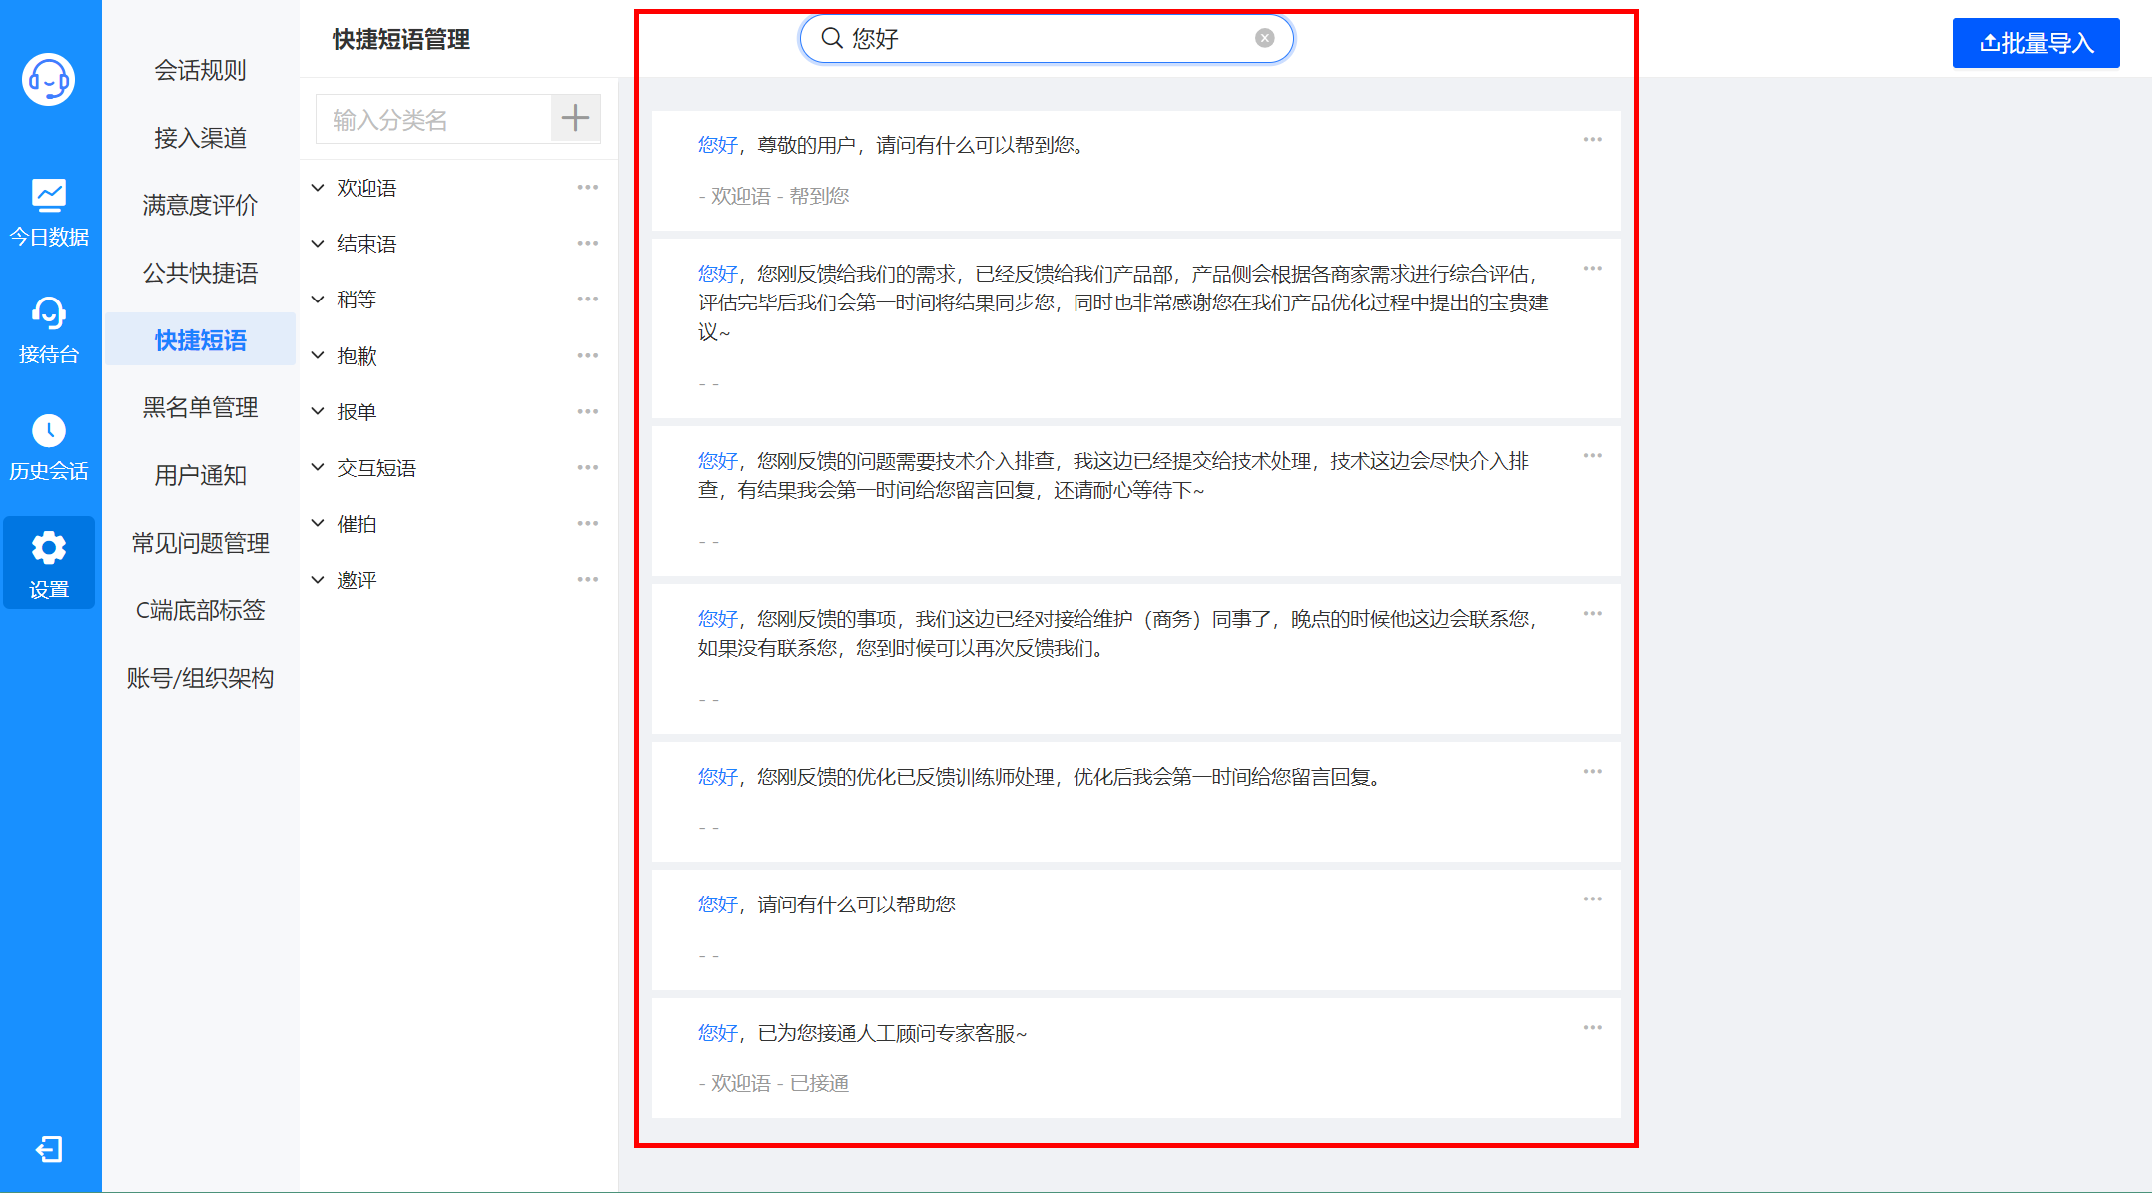The image size is (2152, 1201).
Task: Open the 账号/组织架构 menu item
Action: [200, 678]
